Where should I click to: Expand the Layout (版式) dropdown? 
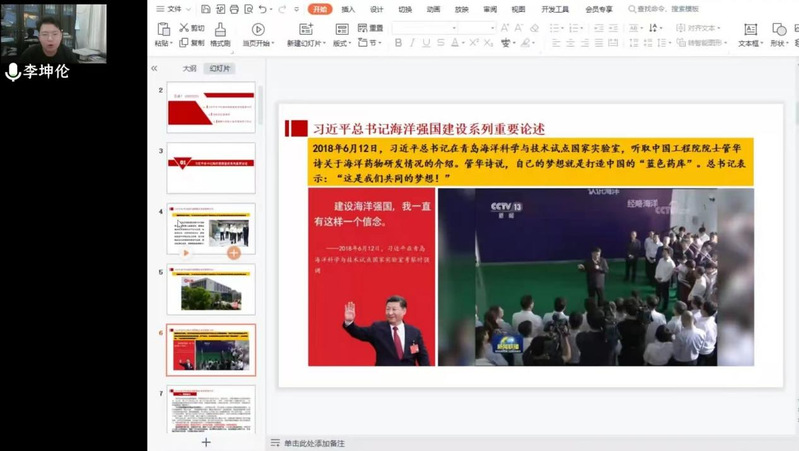[342, 43]
